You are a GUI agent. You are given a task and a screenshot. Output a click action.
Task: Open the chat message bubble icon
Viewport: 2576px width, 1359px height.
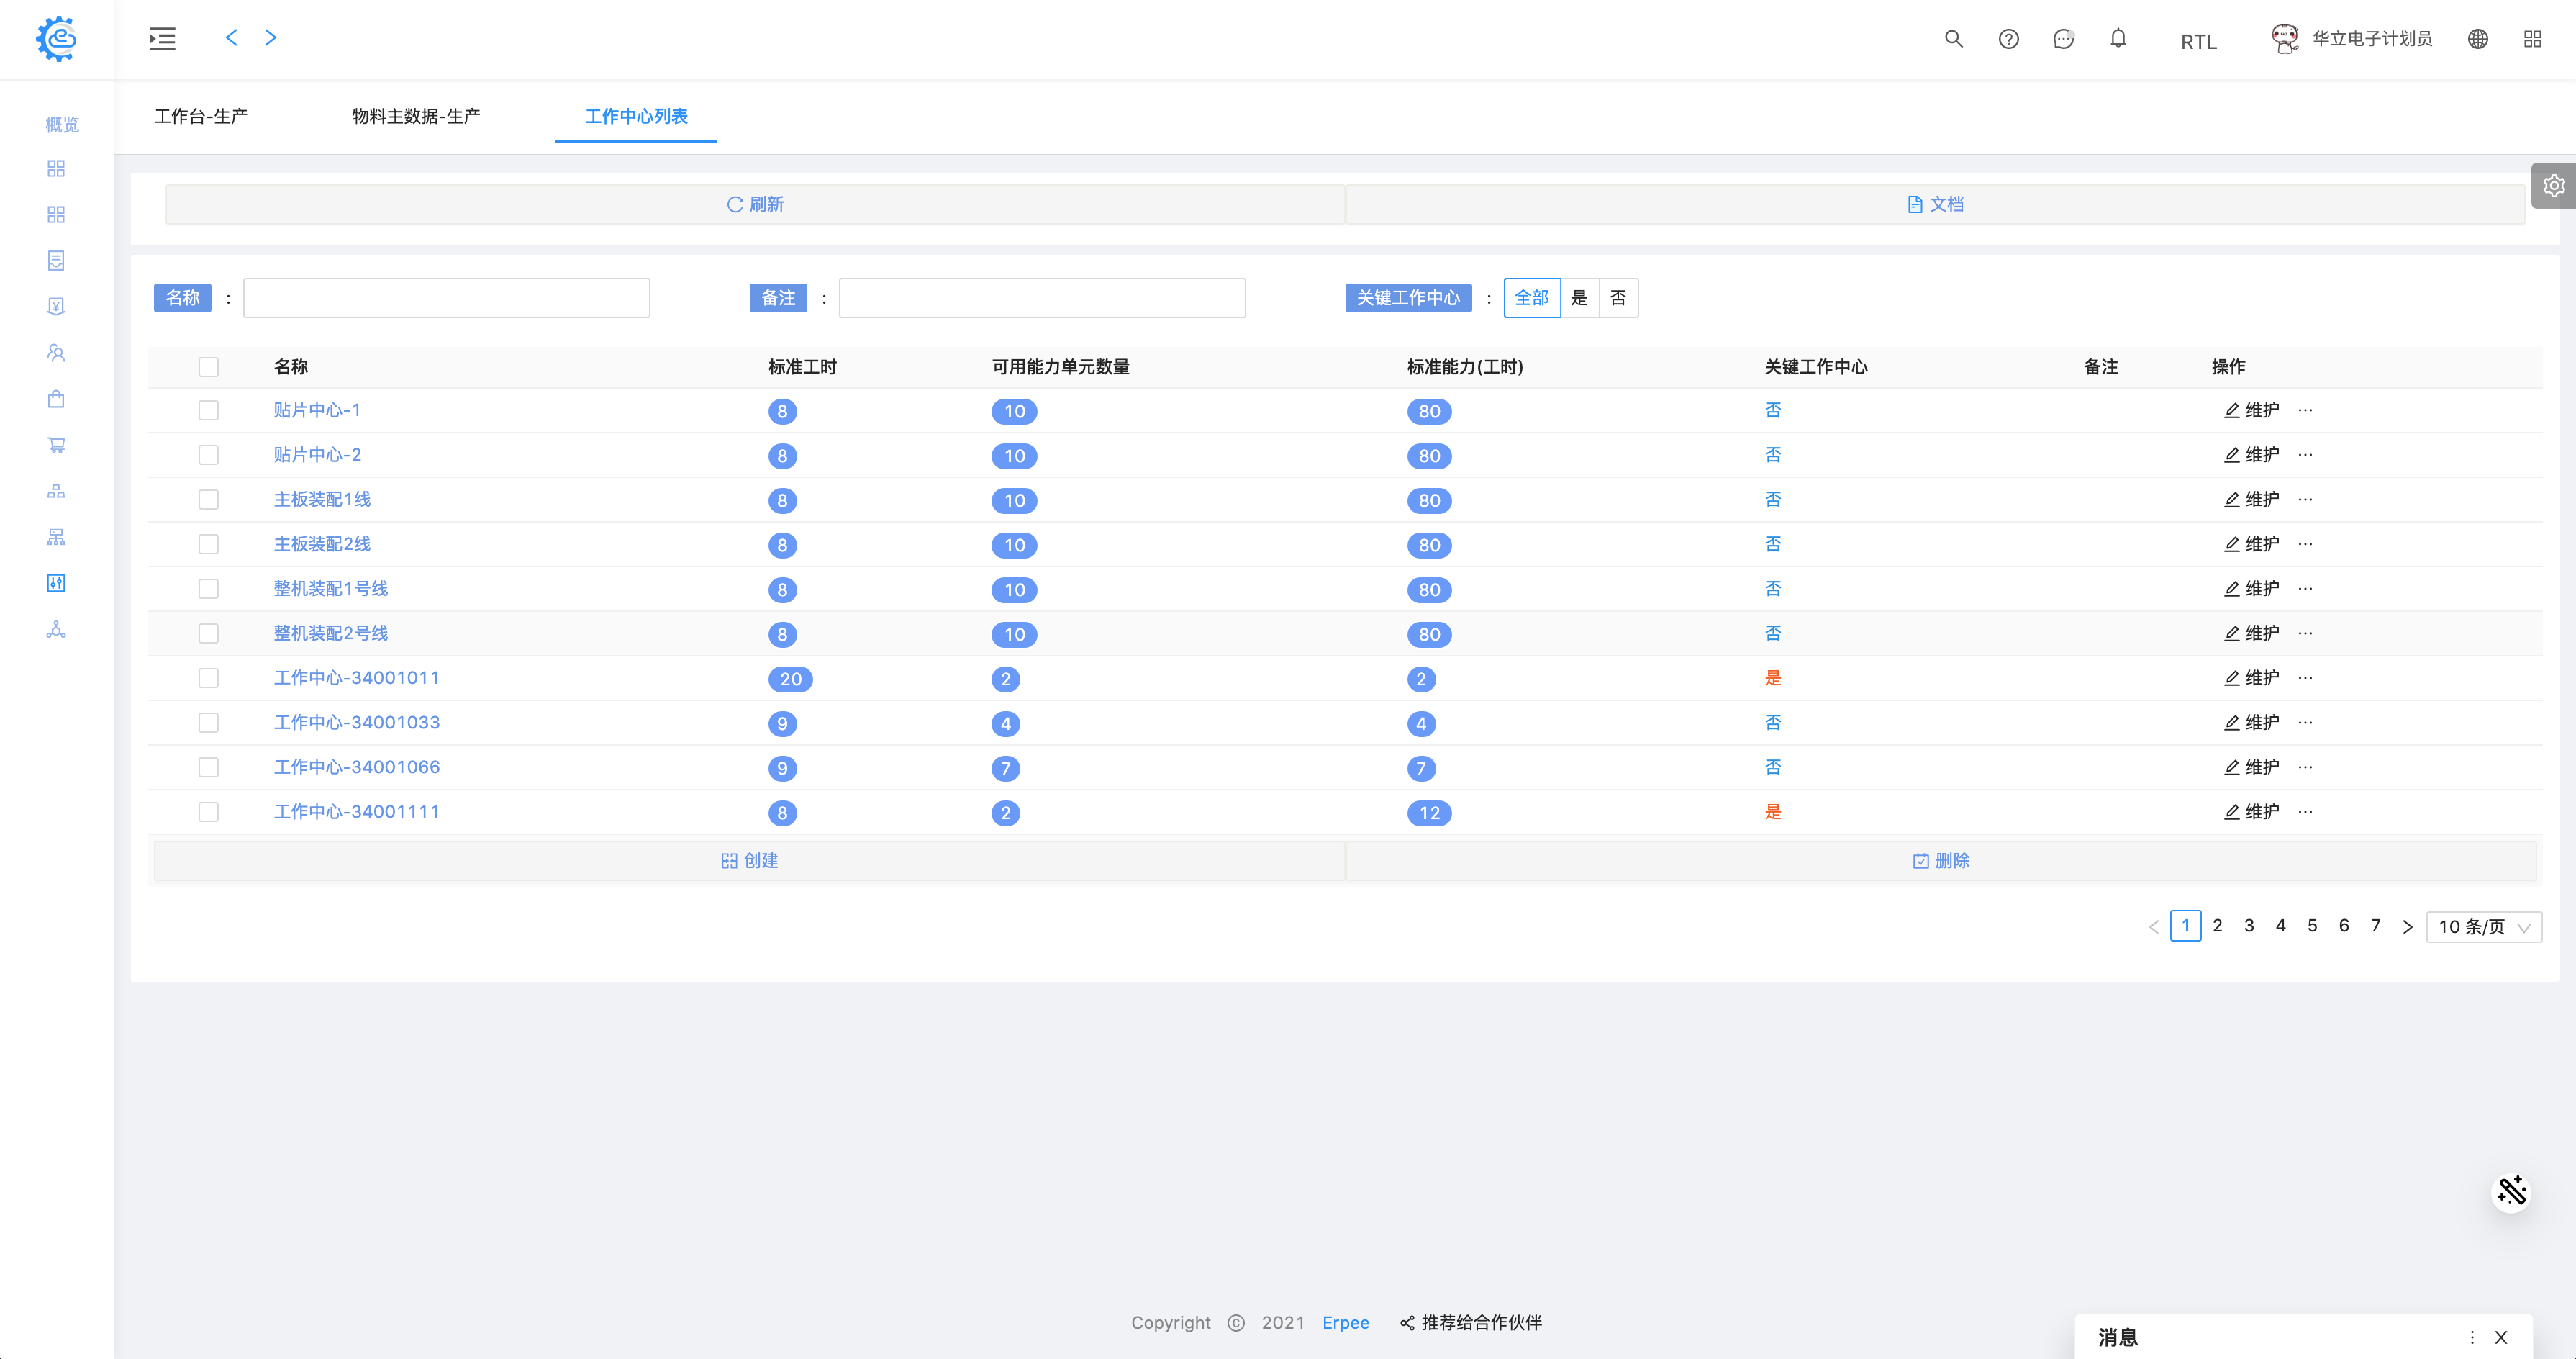tap(2063, 39)
